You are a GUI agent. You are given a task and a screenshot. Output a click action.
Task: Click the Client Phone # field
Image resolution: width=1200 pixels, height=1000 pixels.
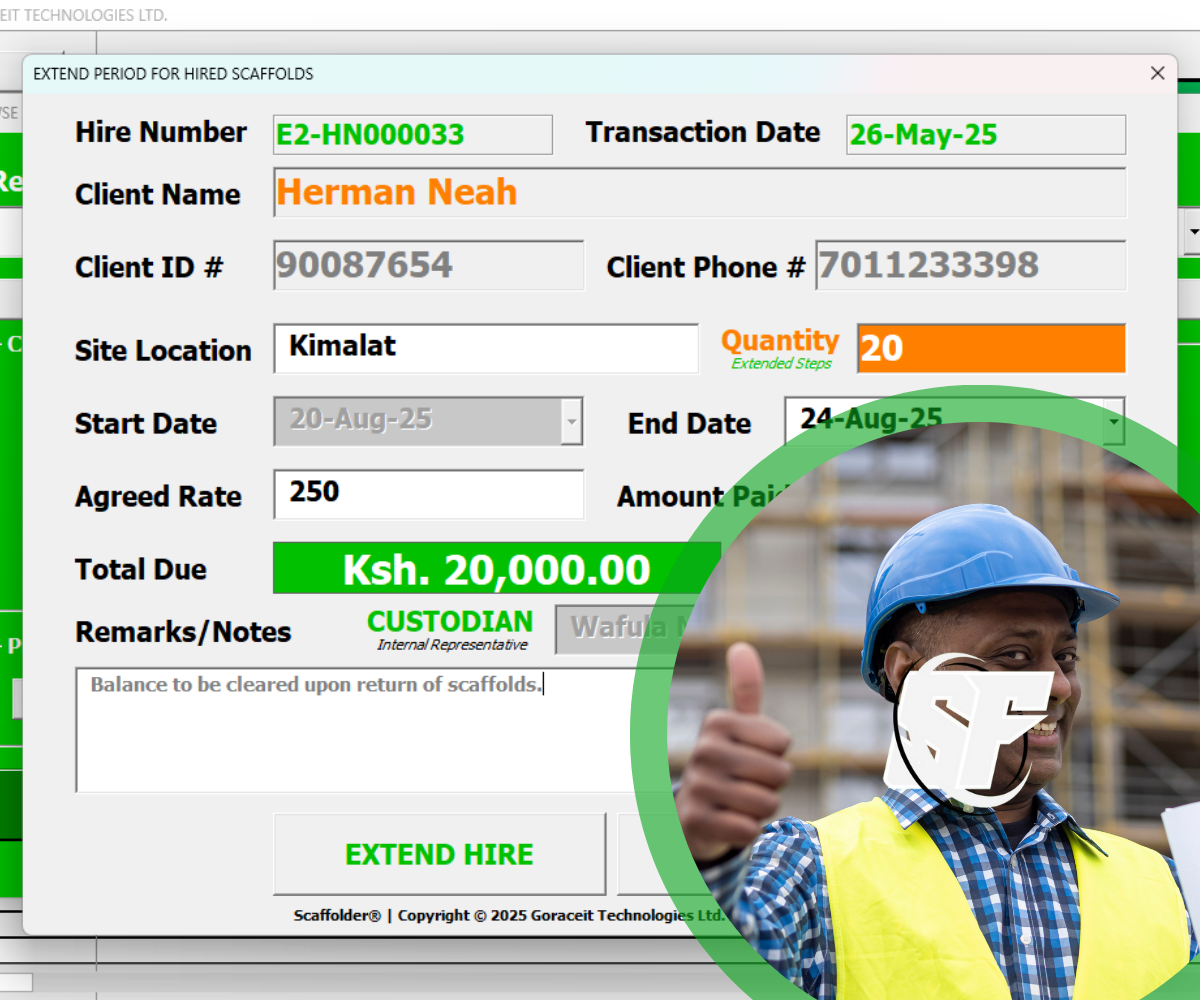click(x=970, y=266)
